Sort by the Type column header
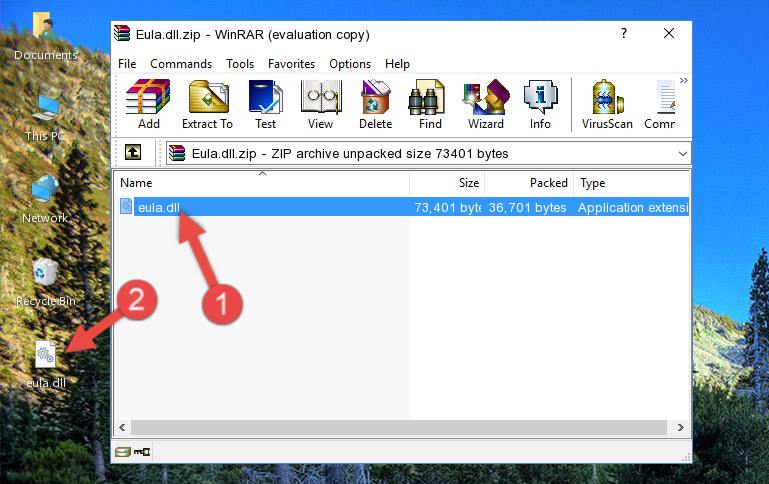This screenshot has height=484, width=769. click(632, 183)
